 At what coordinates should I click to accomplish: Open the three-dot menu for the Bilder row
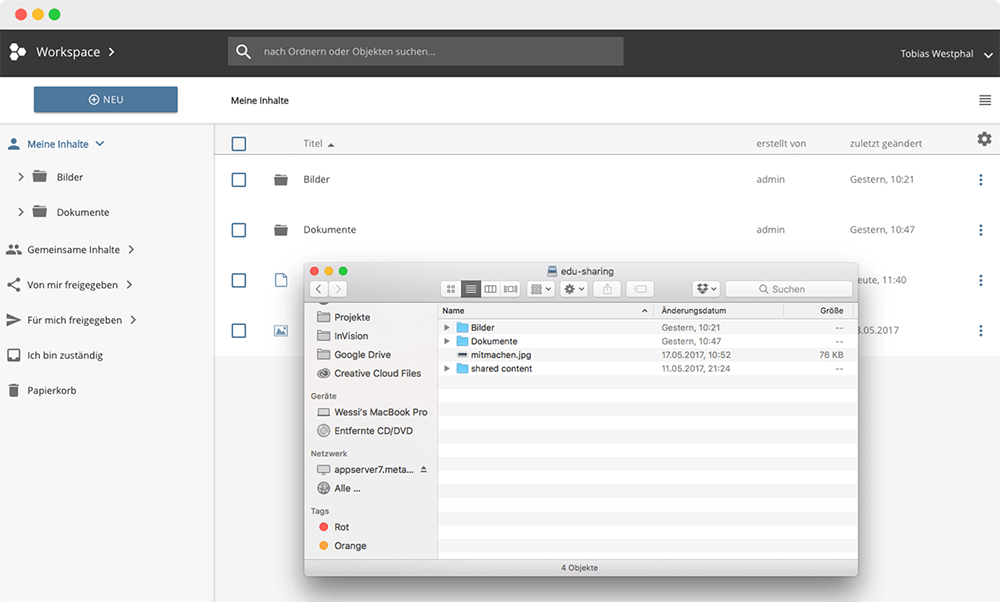click(981, 180)
